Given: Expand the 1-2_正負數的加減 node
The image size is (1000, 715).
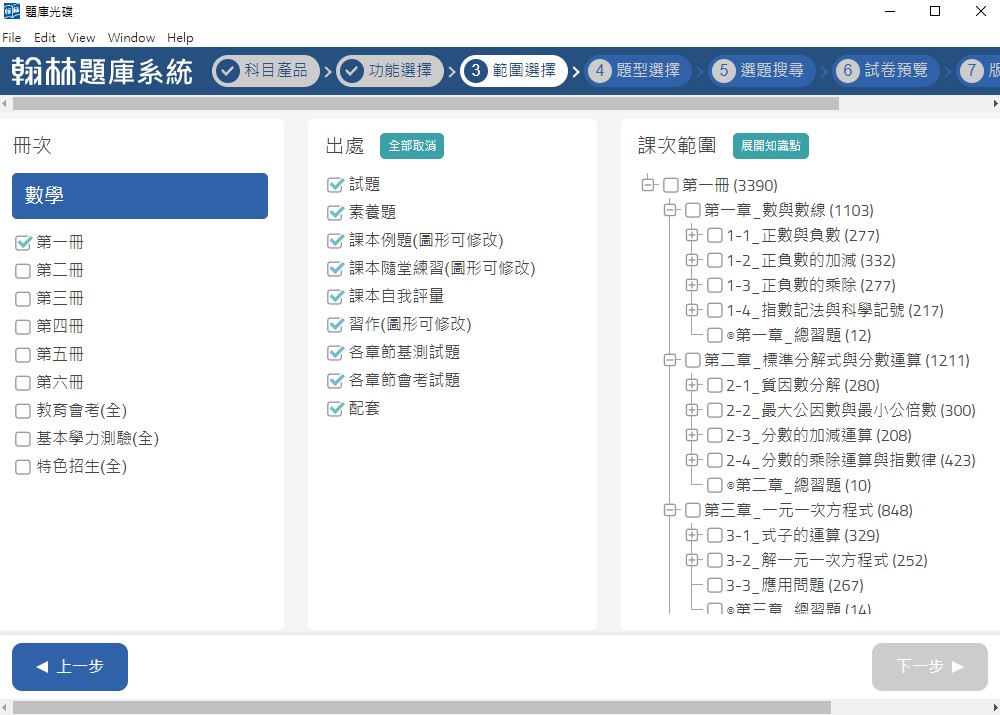Looking at the screenshot, I should 692,260.
